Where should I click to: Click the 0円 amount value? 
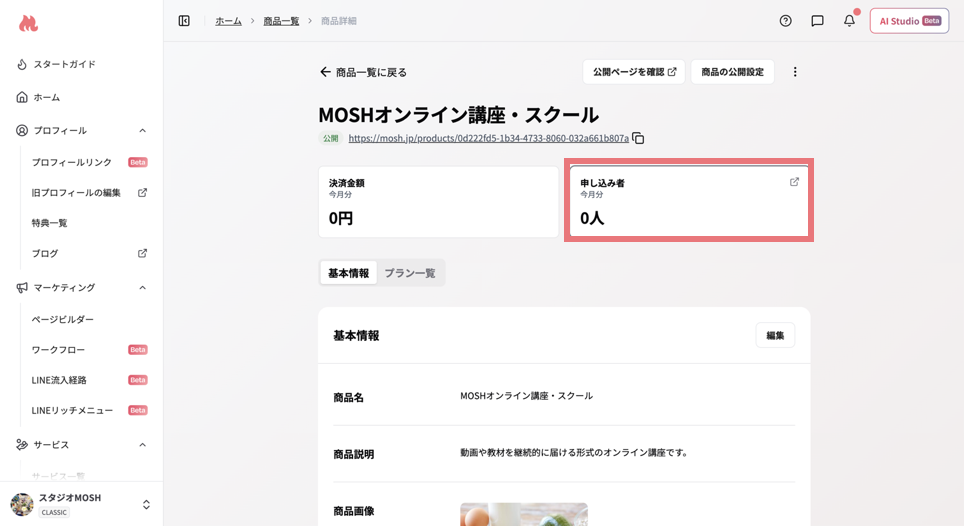pos(341,218)
